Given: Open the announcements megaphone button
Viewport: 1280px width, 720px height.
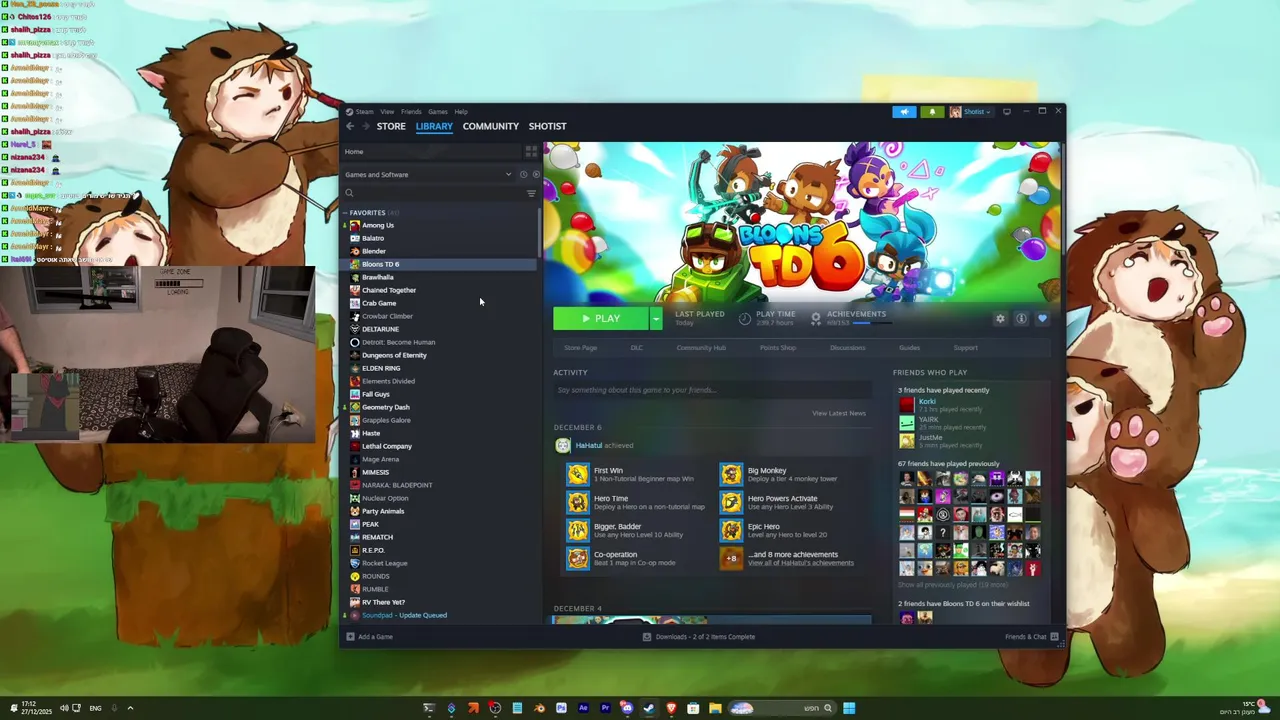Looking at the screenshot, I should [904, 111].
